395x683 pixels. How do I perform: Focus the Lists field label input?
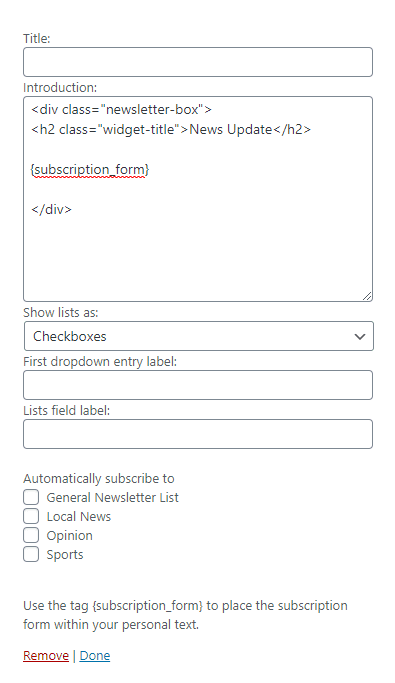tap(198, 434)
